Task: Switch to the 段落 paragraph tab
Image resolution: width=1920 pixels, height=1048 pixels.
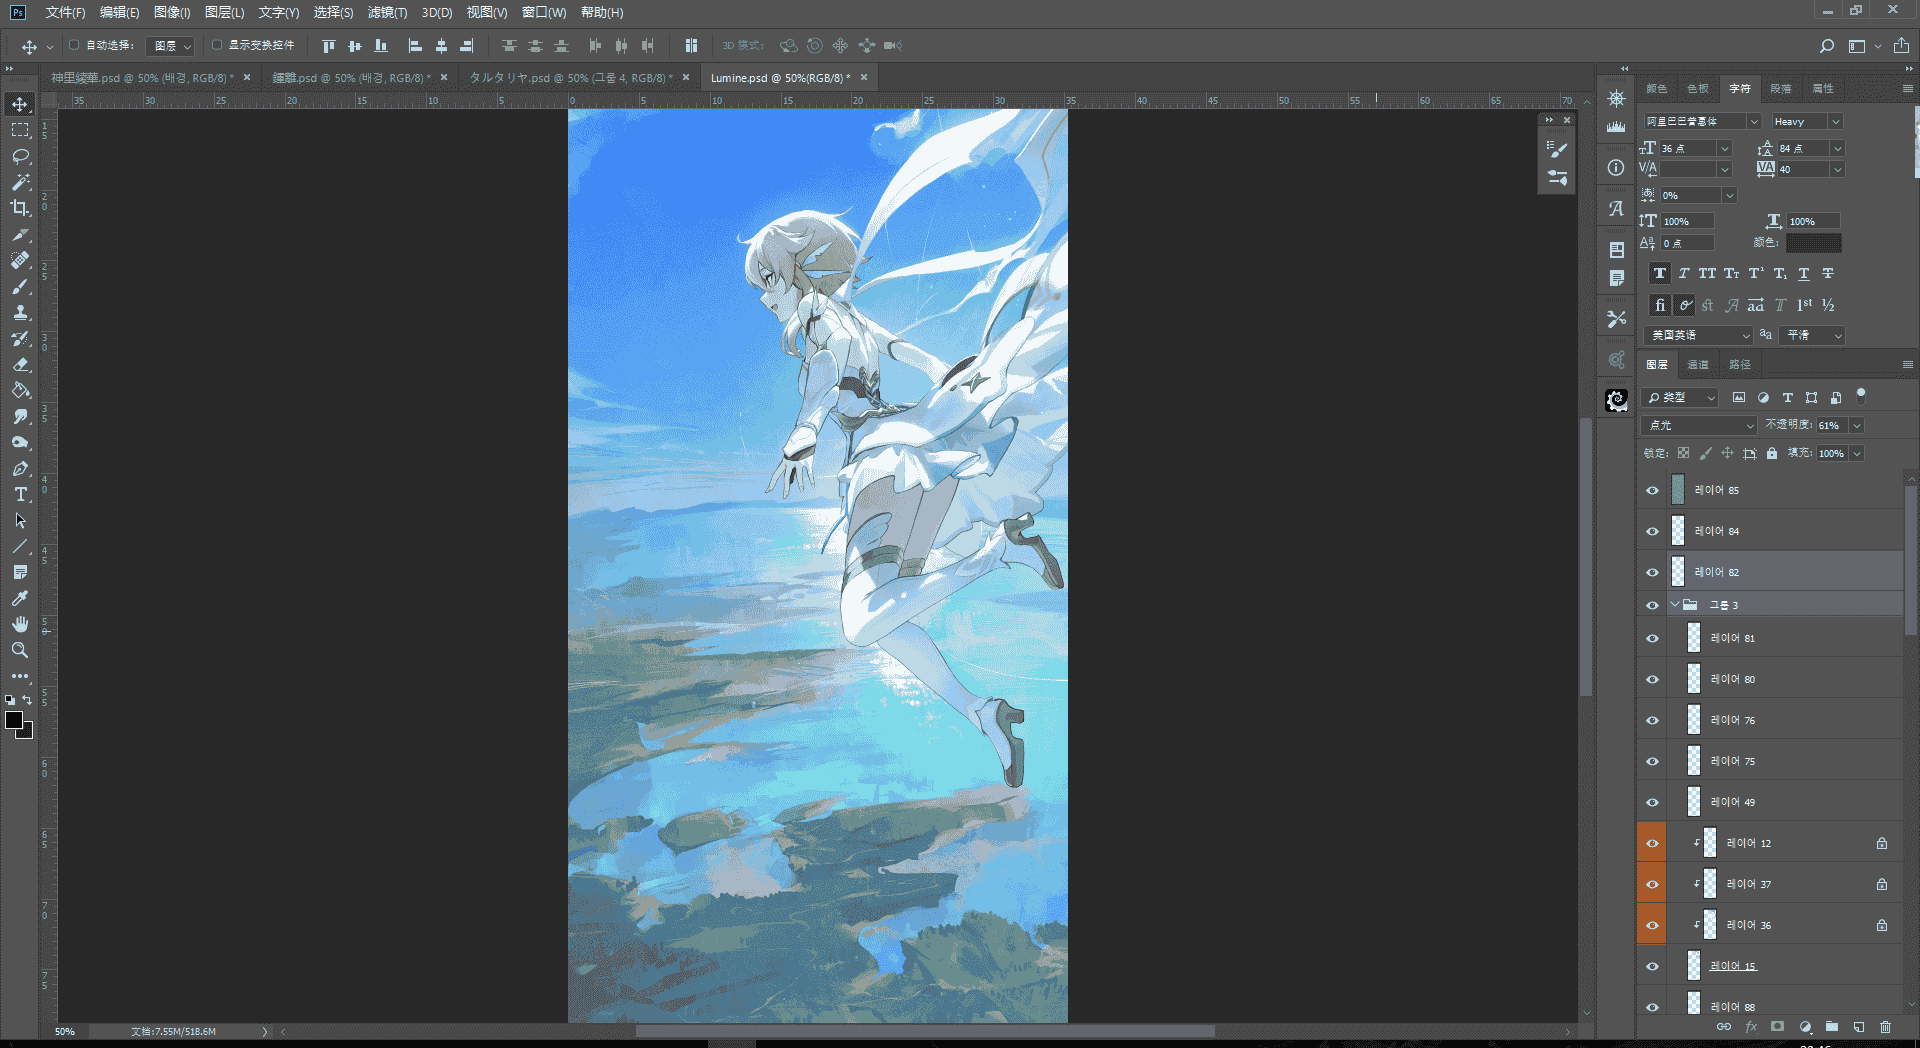Action: coord(1781,88)
